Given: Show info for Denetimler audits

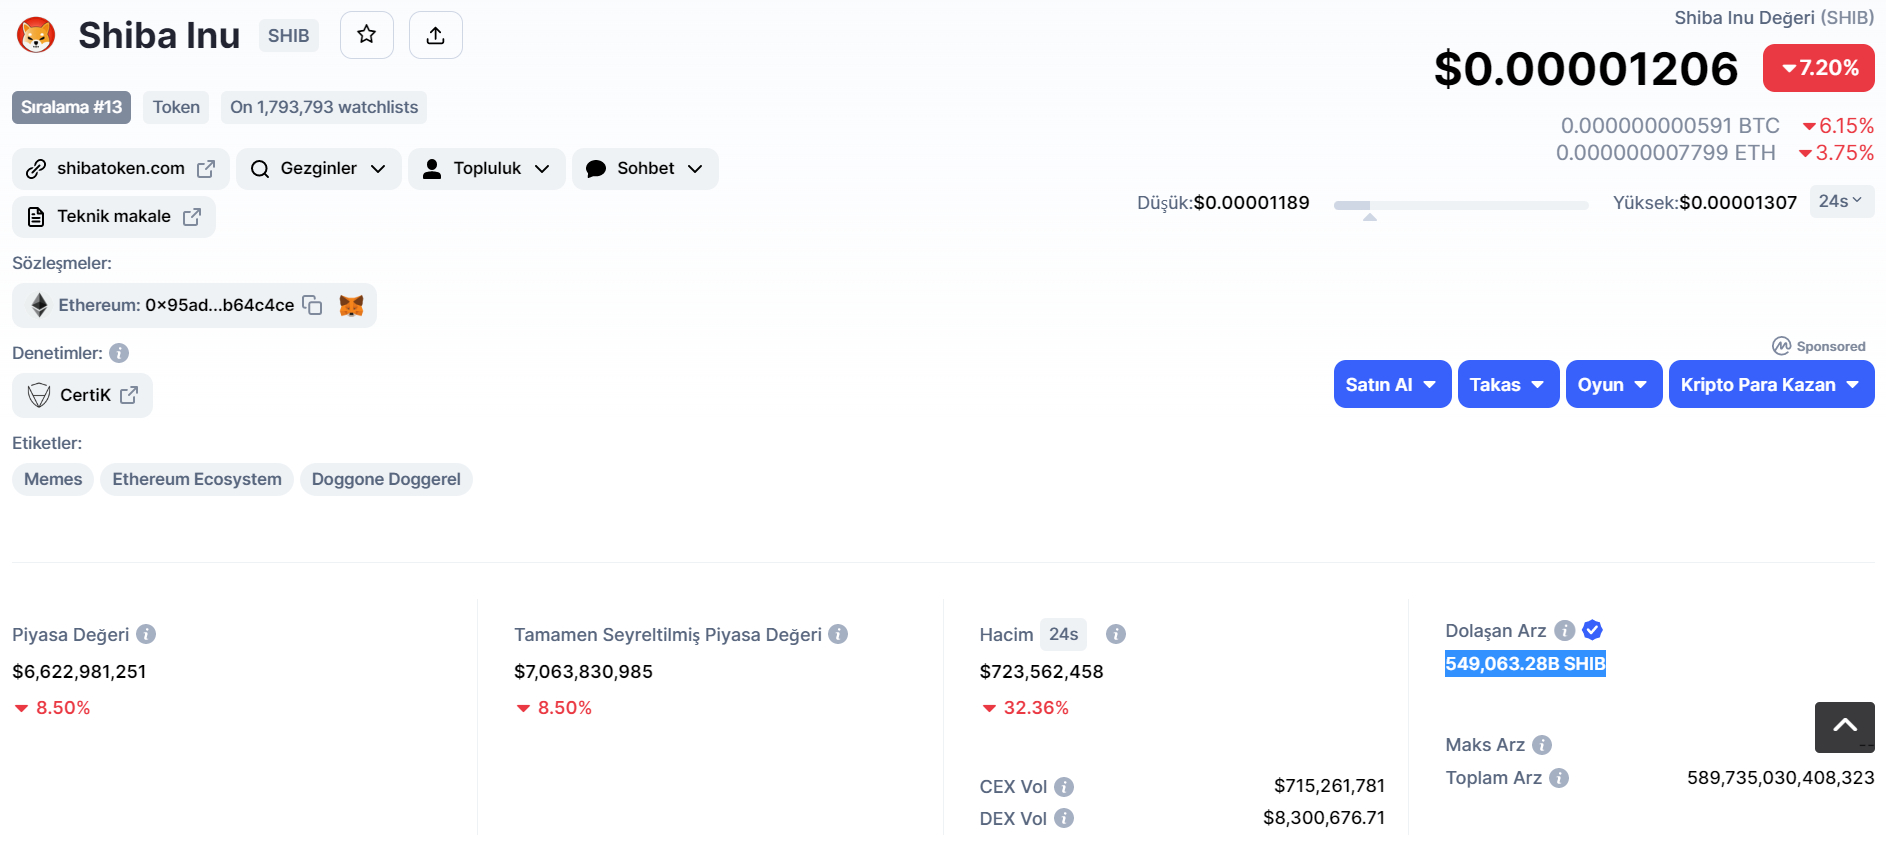Looking at the screenshot, I should (119, 353).
